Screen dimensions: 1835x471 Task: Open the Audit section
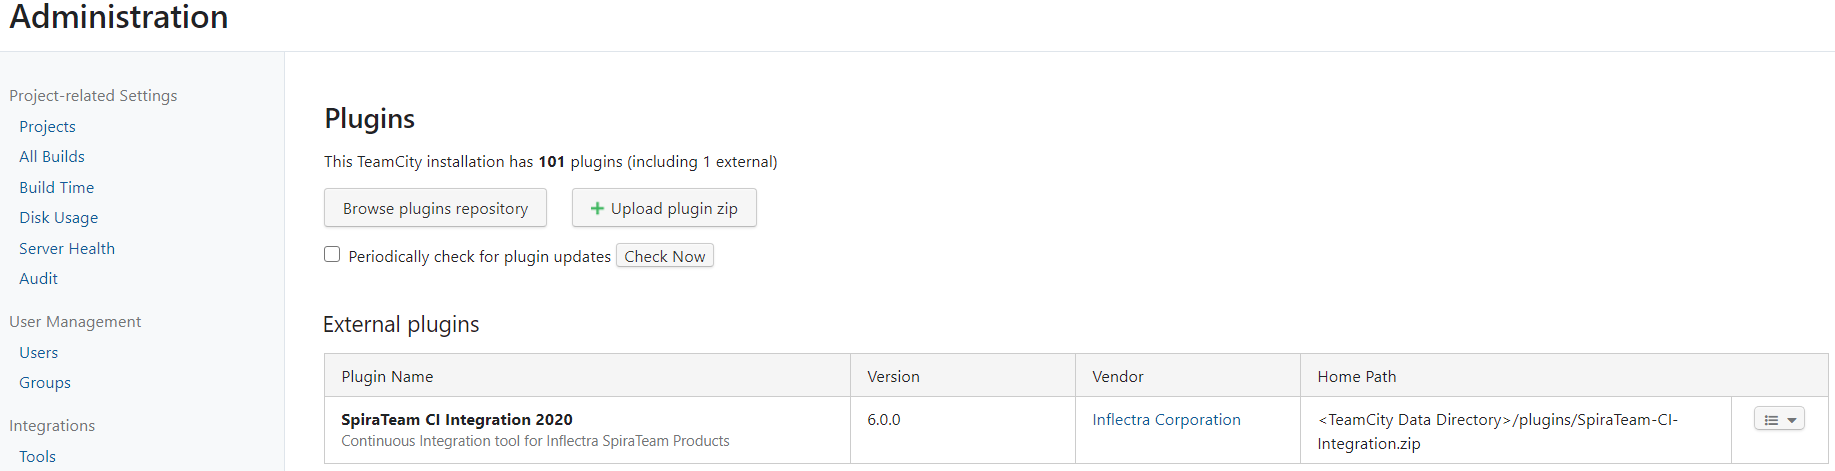point(39,278)
